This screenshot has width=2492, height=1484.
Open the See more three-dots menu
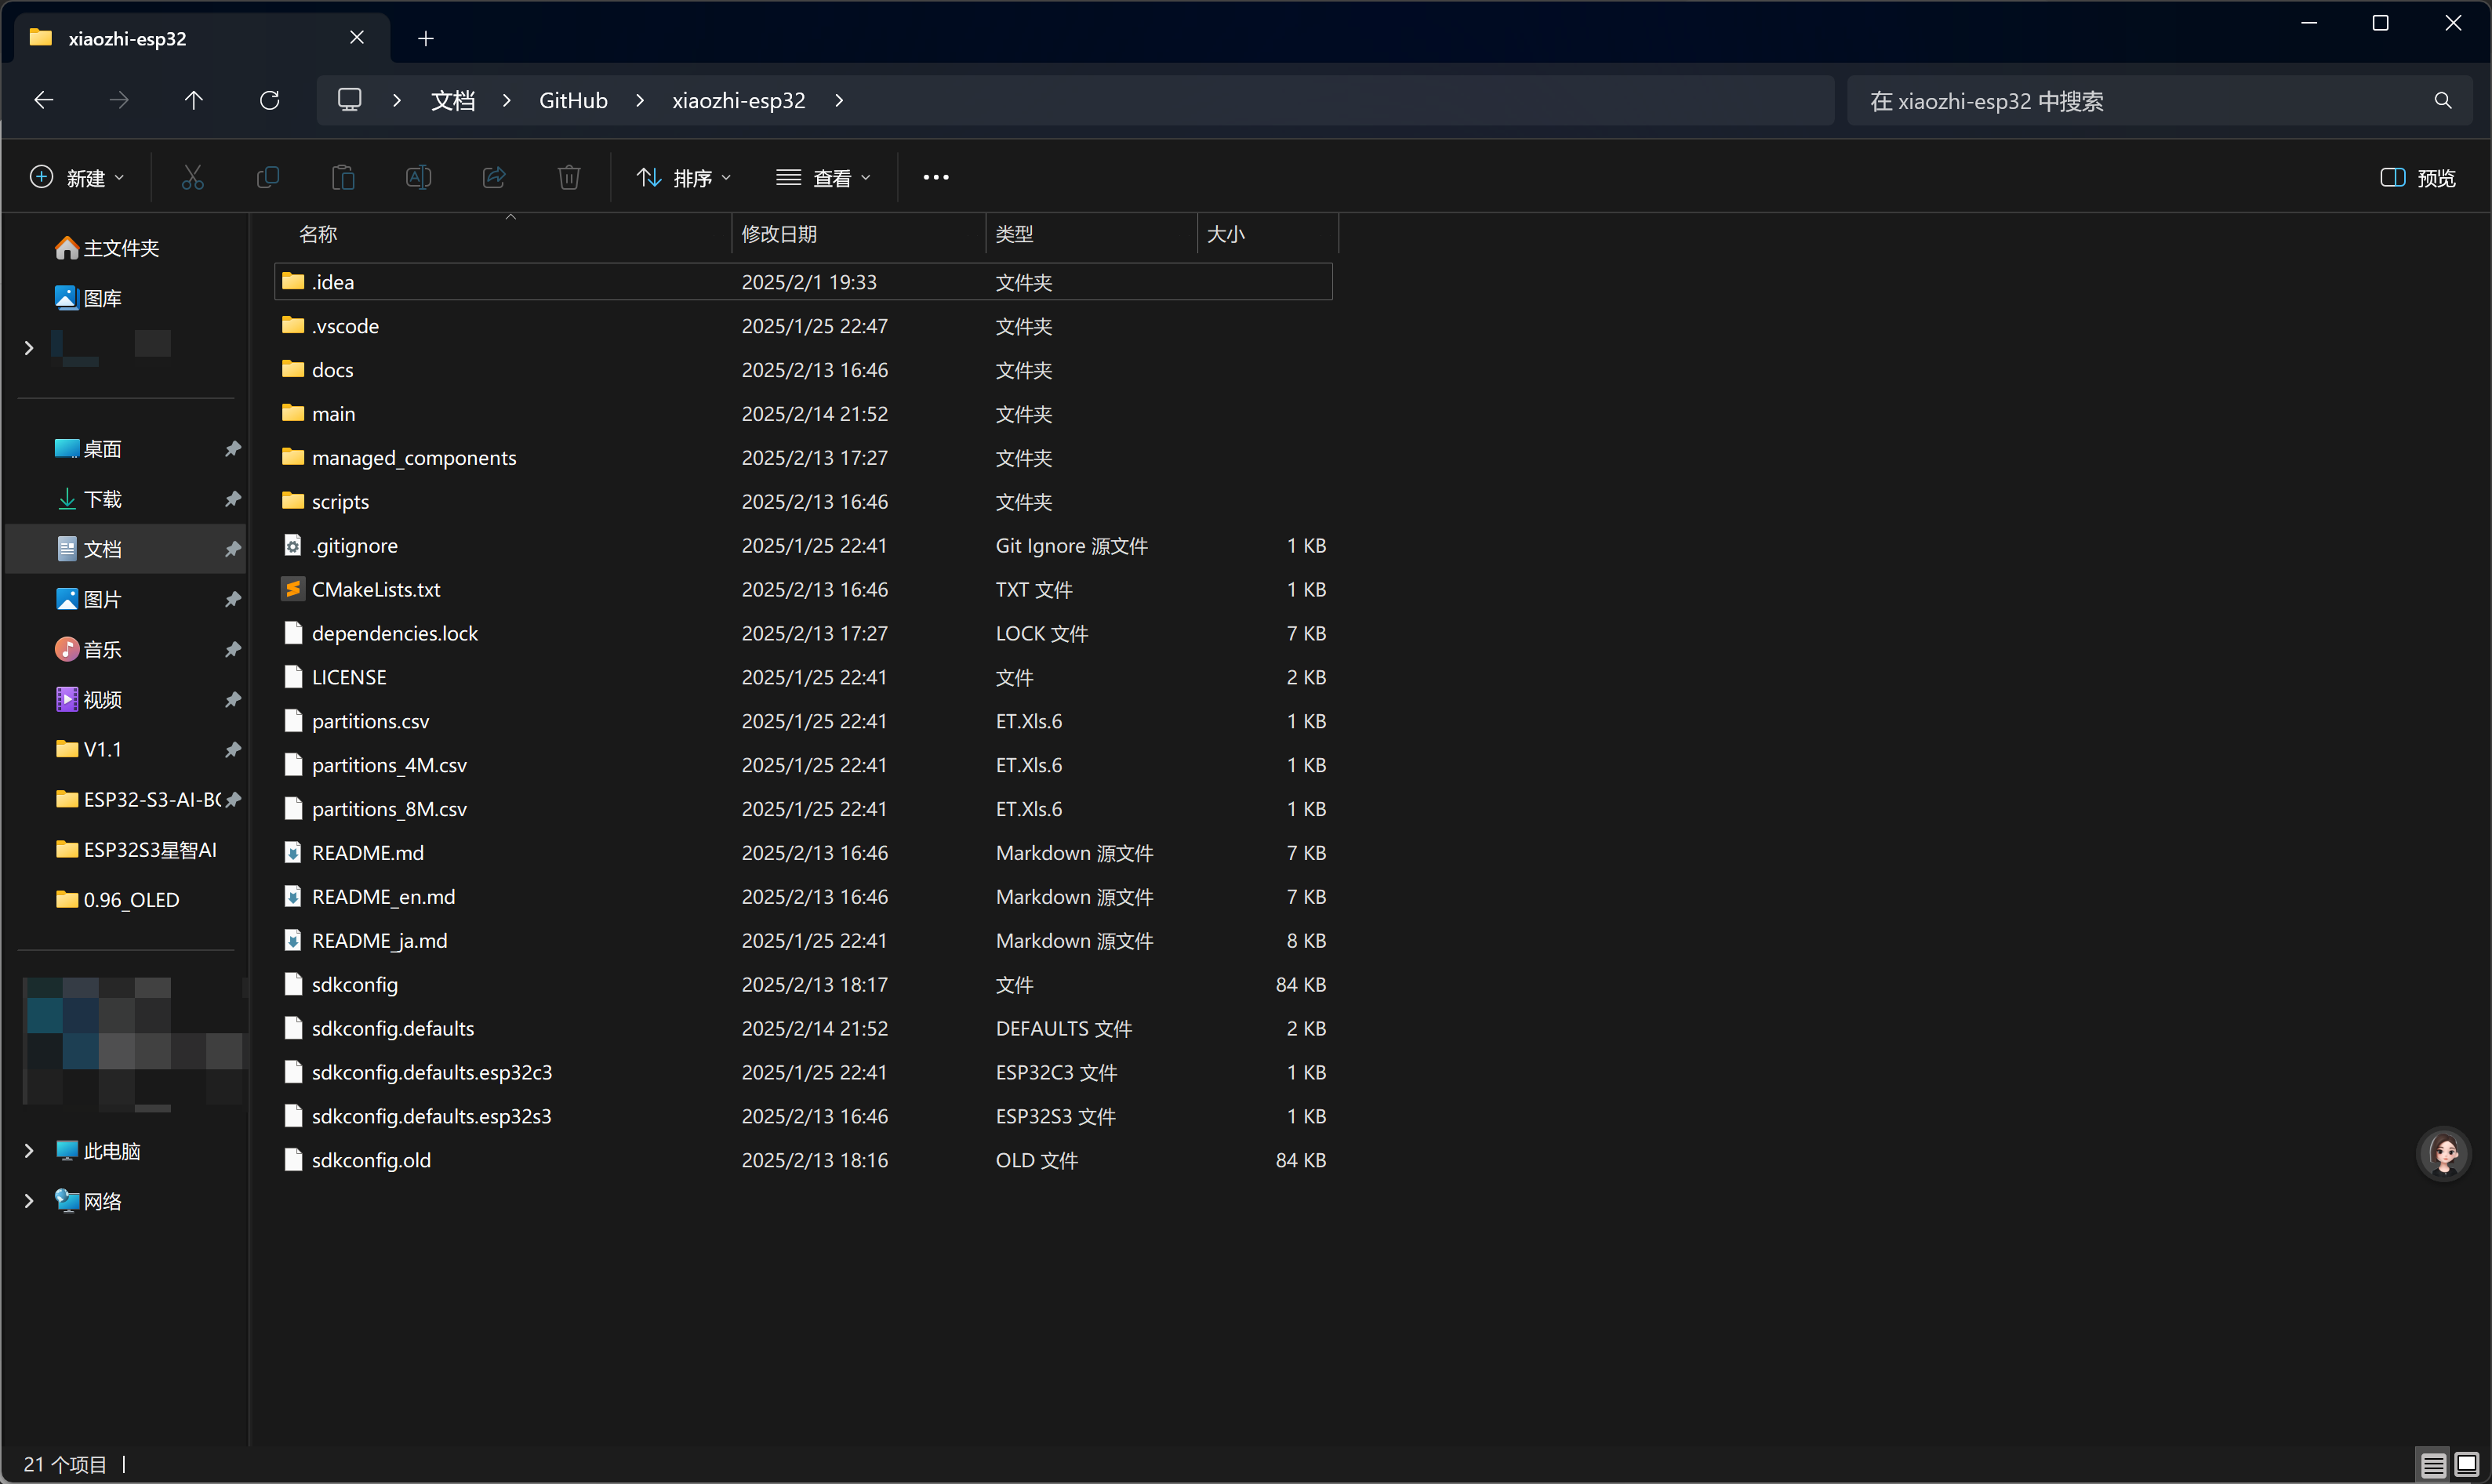[936, 178]
